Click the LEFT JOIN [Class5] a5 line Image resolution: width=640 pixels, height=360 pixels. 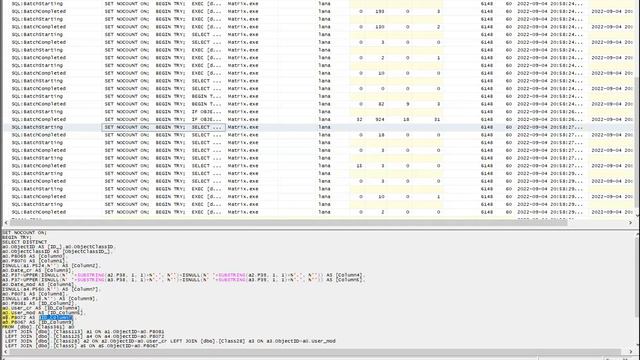[82, 346]
